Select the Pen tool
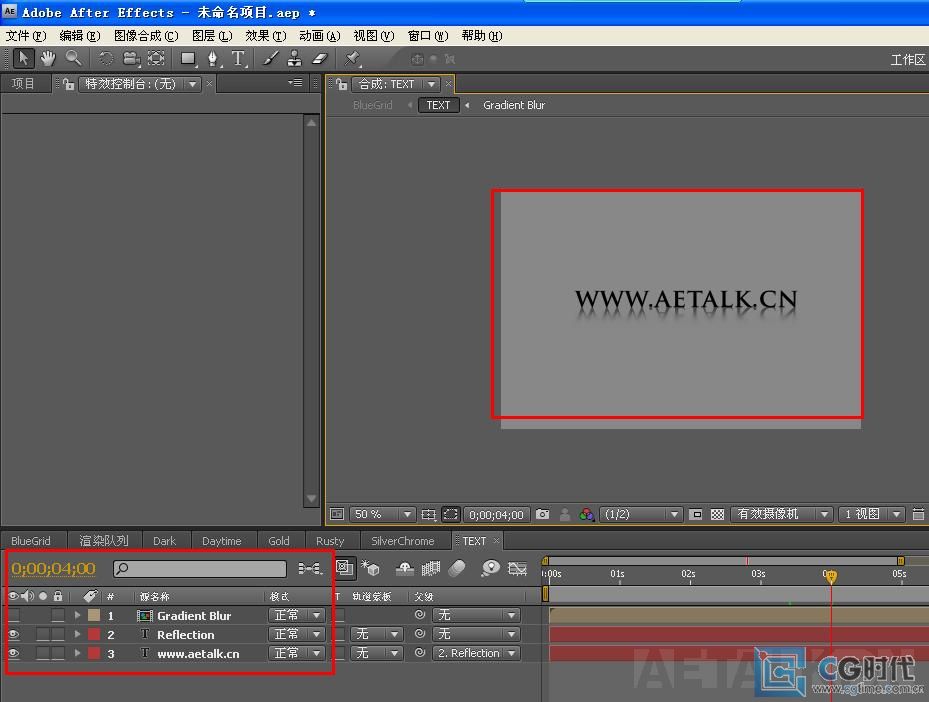 coord(213,58)
